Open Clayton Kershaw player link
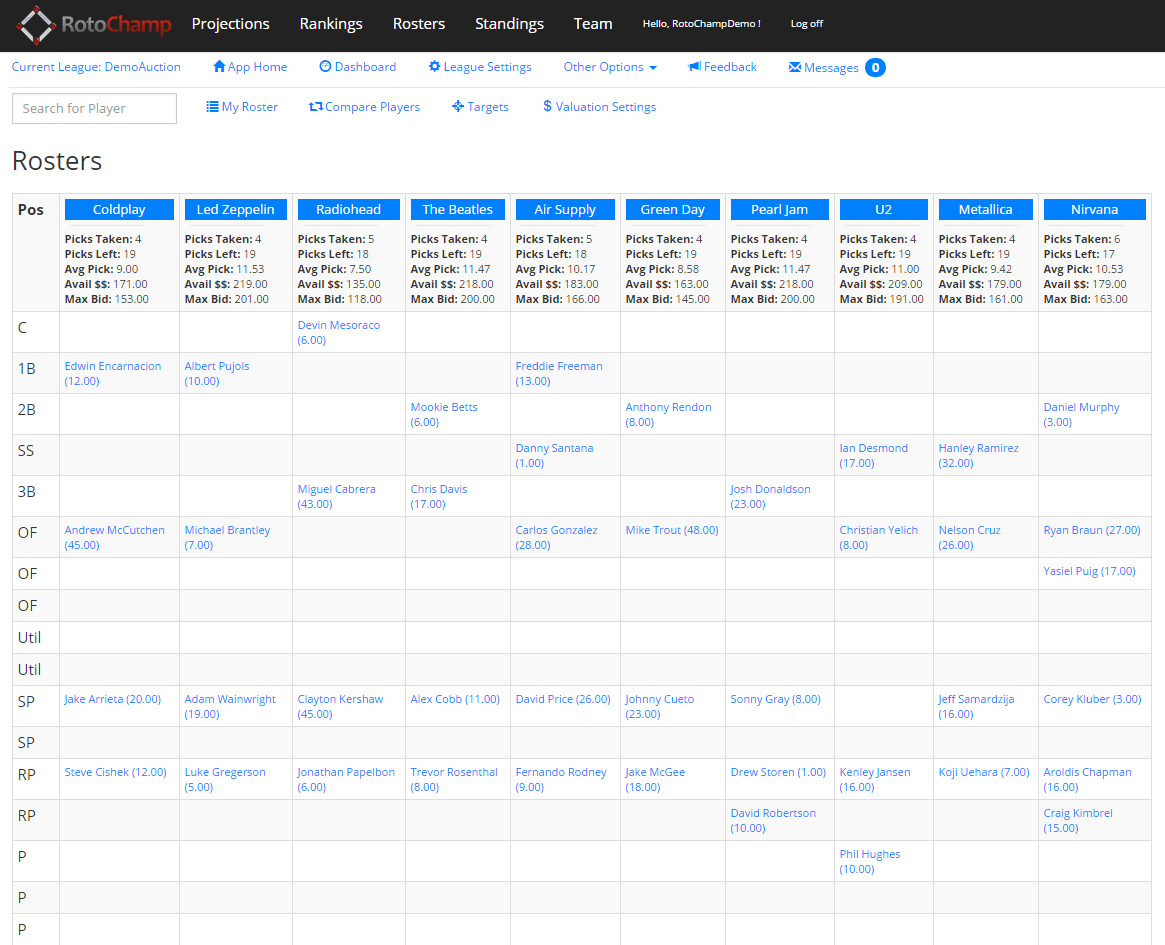Image resolution: width=1165 pixels, height=945 pixels. pos(340,706)
